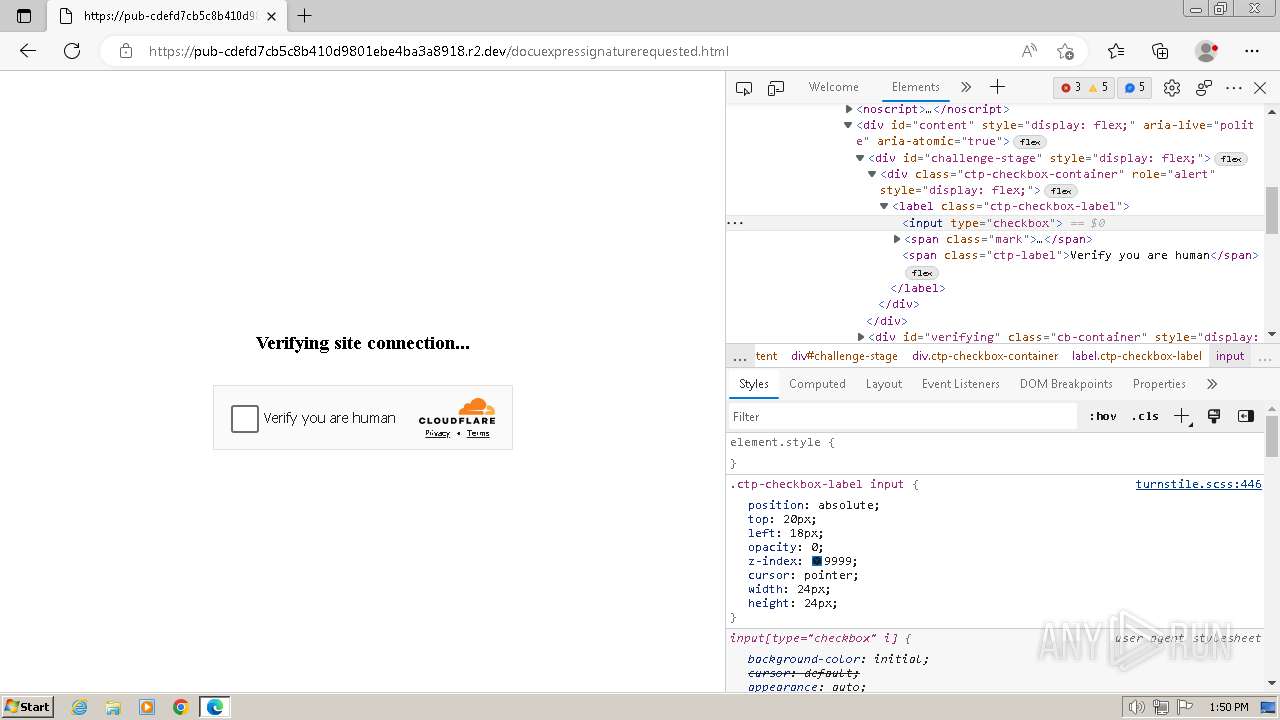Expand the noscript node
The image size is (1280, 720).
(849, 109)
